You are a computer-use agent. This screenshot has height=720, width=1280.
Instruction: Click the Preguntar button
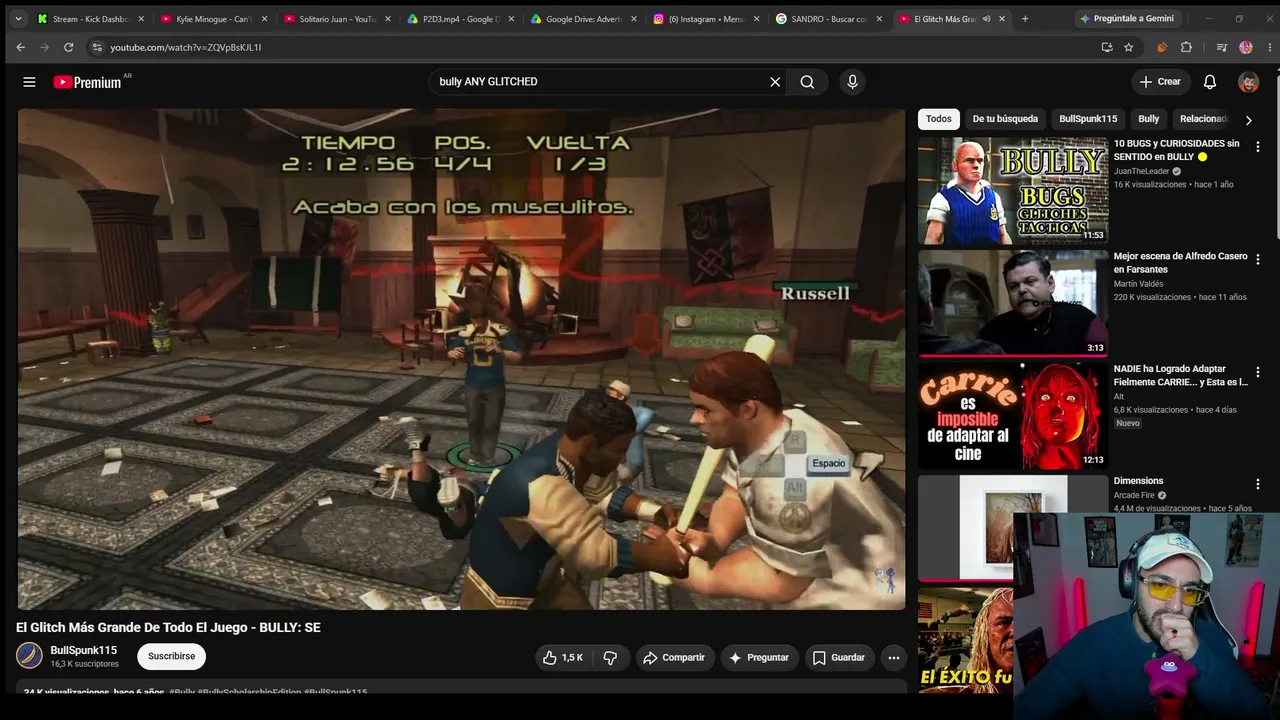759,658
